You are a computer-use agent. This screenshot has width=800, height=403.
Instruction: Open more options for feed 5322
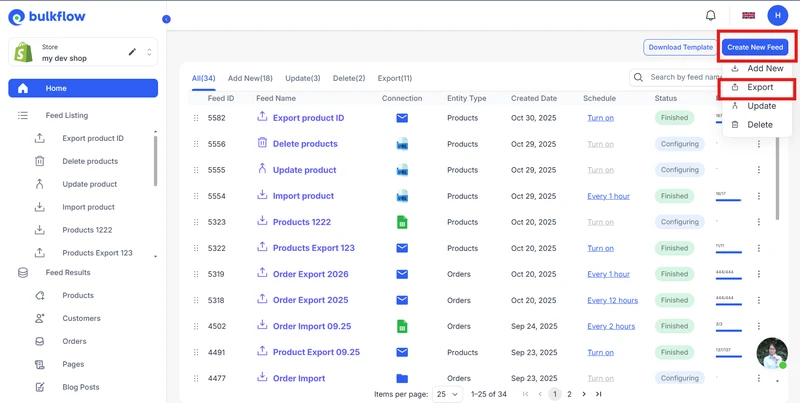pyautogui.click(x=759, y=248)
